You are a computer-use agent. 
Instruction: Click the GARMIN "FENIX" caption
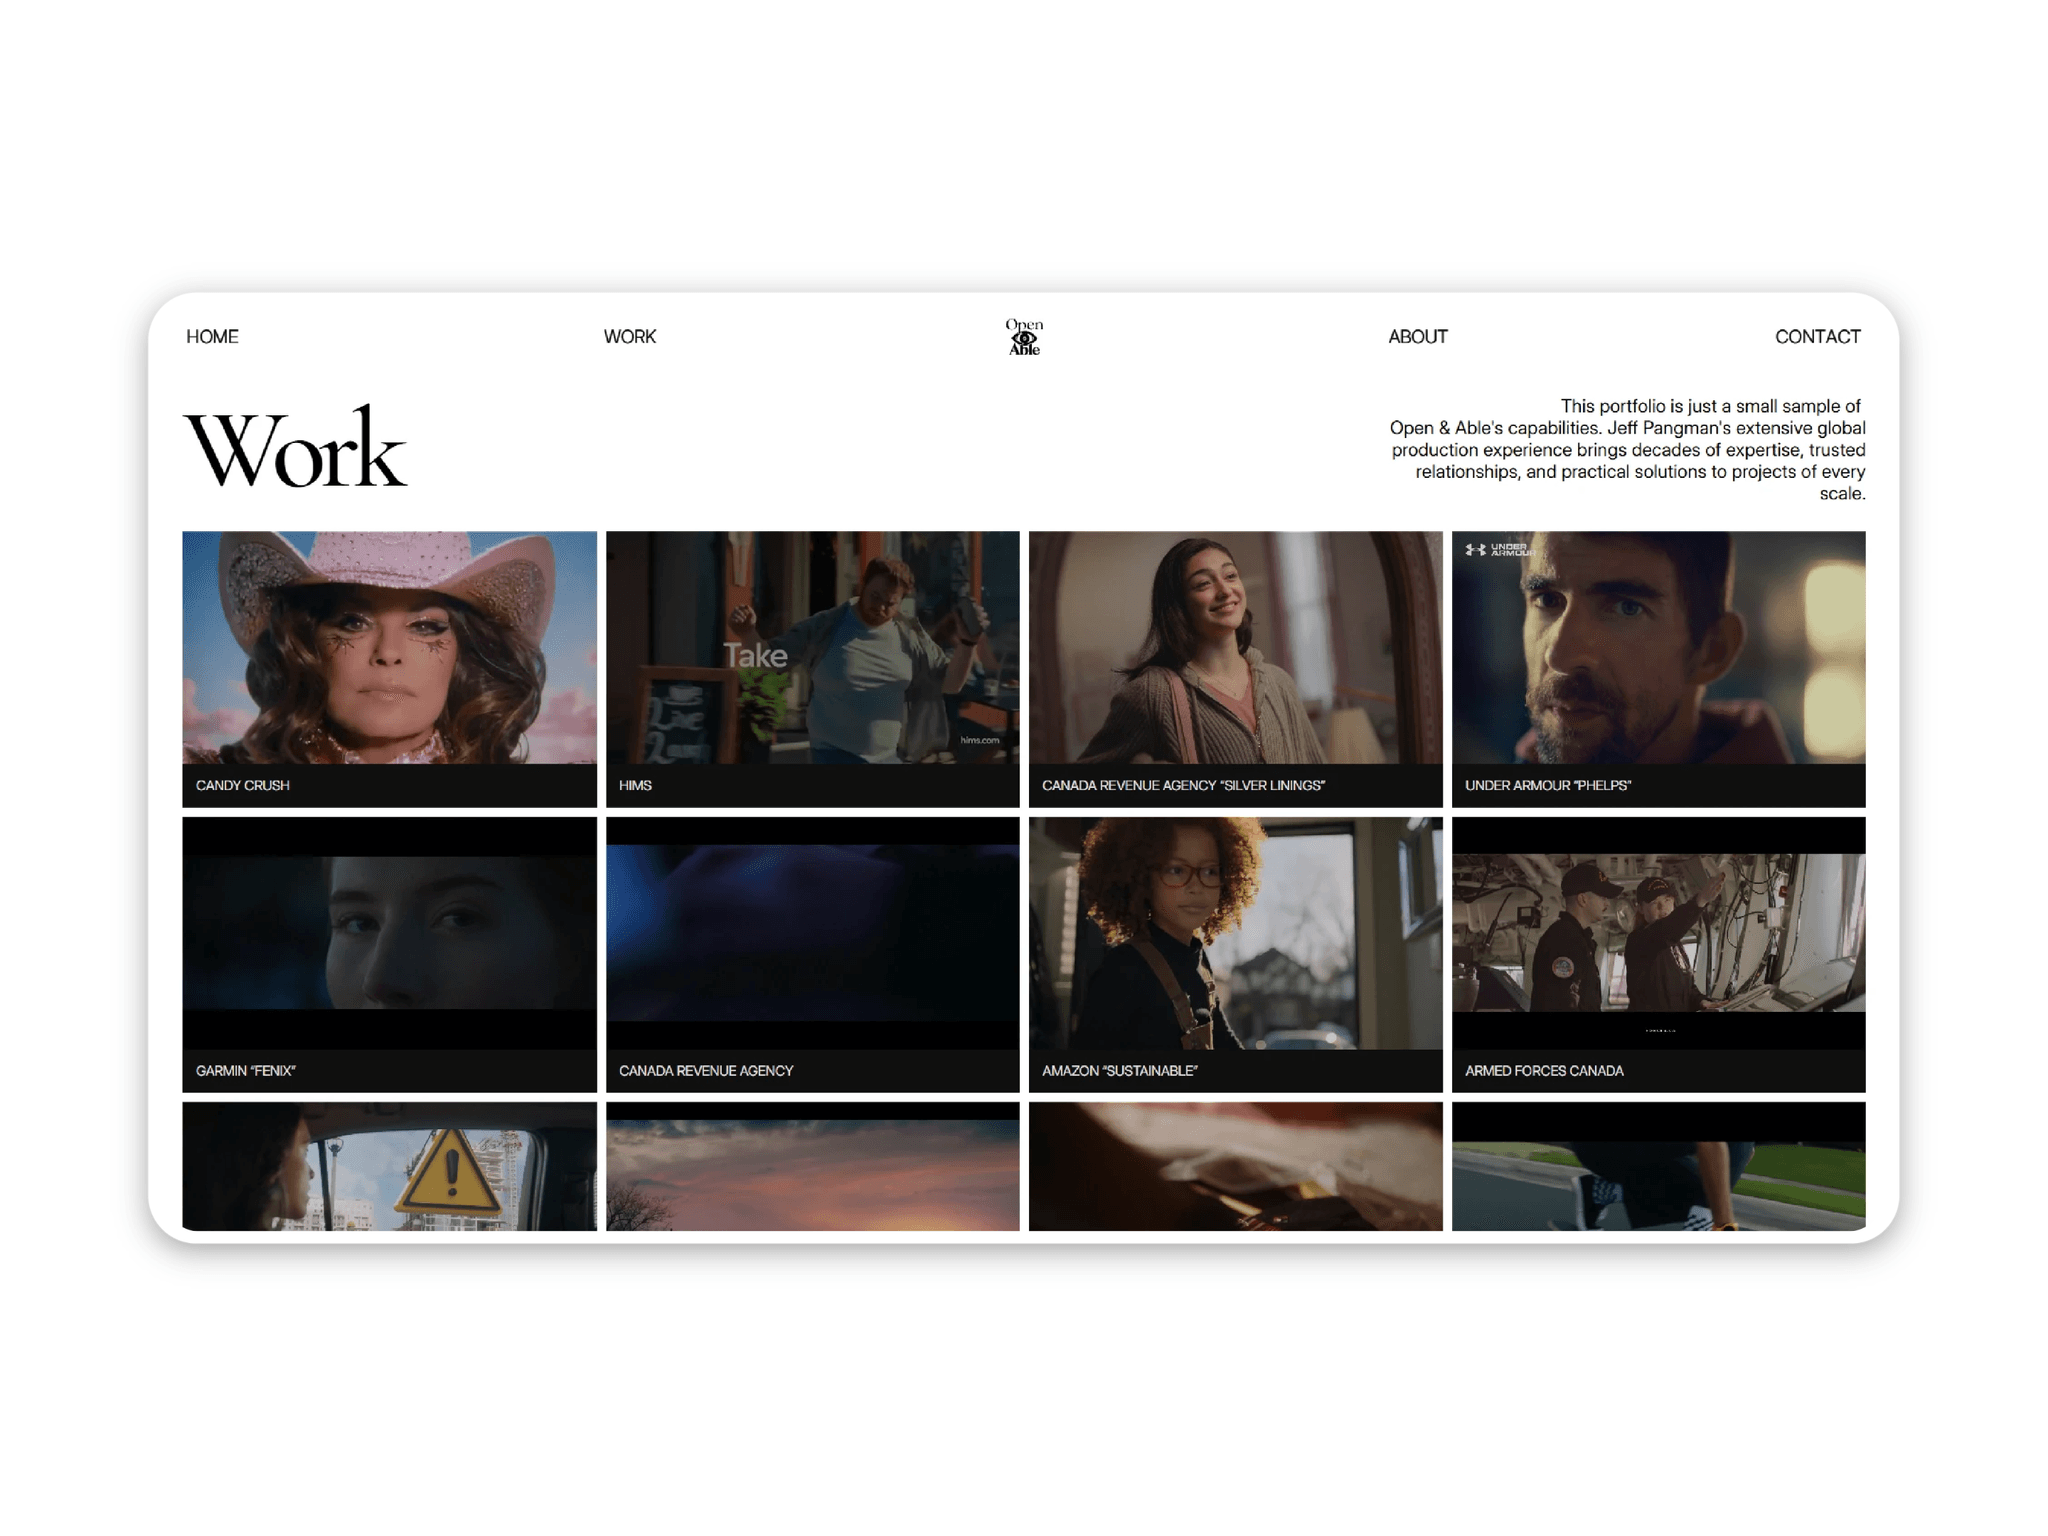pyautogui.click(x=246, y=1070)
